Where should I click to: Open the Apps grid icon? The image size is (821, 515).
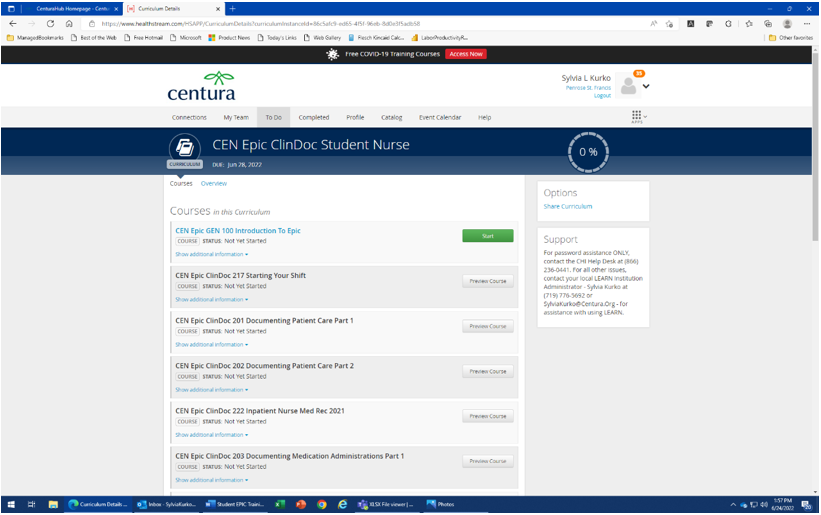point(637,116)
